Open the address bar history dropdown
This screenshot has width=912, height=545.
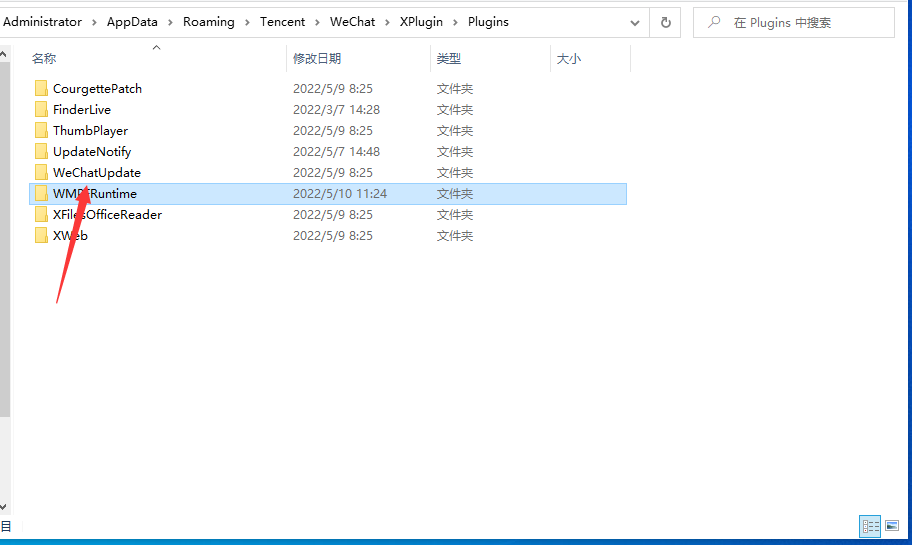(x=635, y=23)
